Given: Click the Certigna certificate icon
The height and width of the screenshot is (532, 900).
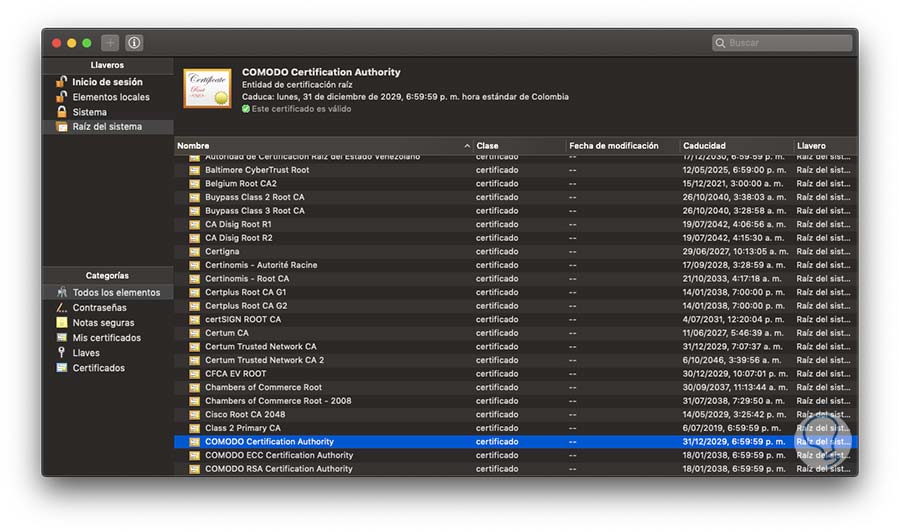Looking at the screenshot, I should click(x=195, y=251).
